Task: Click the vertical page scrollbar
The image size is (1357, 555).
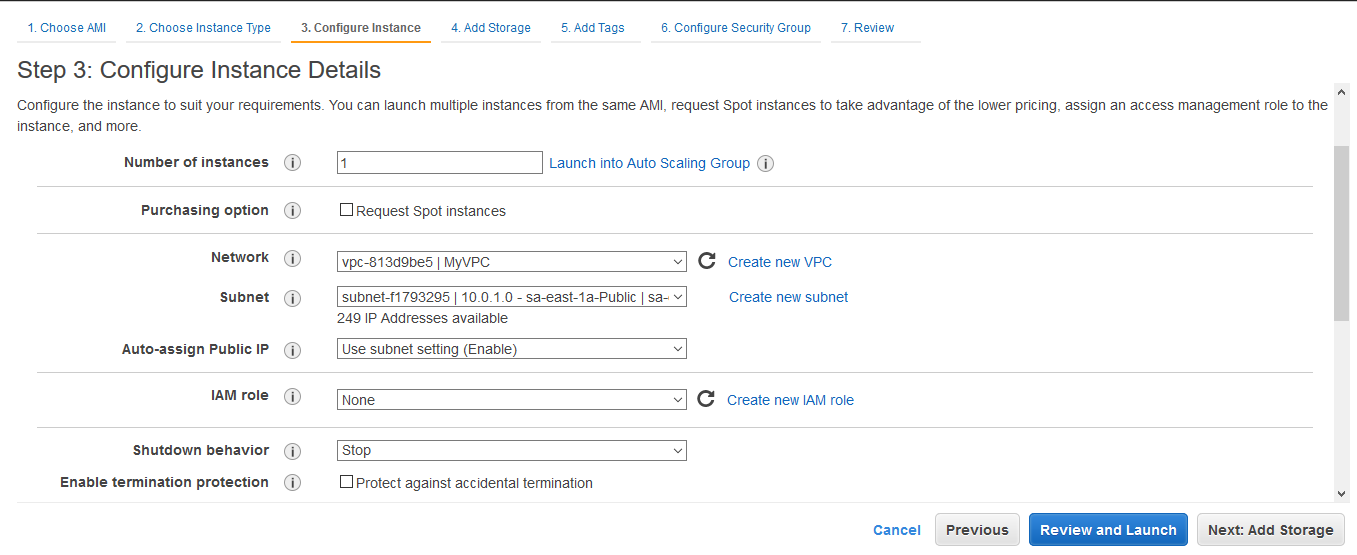Action: click(1341, 232)
